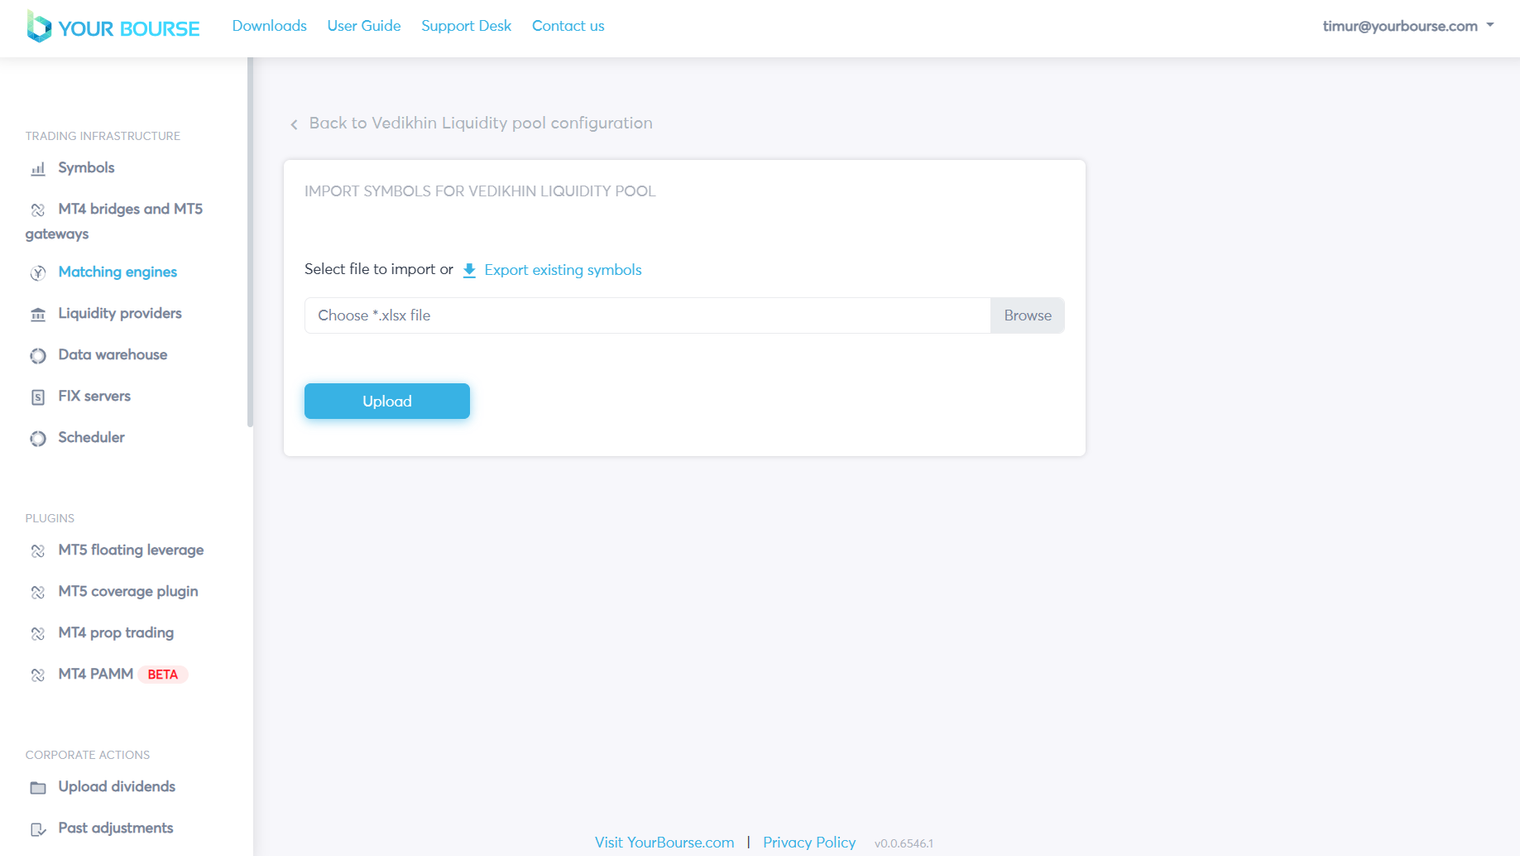Screen dimensions: 1520x856
Task: Click the Scheduler sidebar icon
Action: pyautogui.click(x=38, y=438)
